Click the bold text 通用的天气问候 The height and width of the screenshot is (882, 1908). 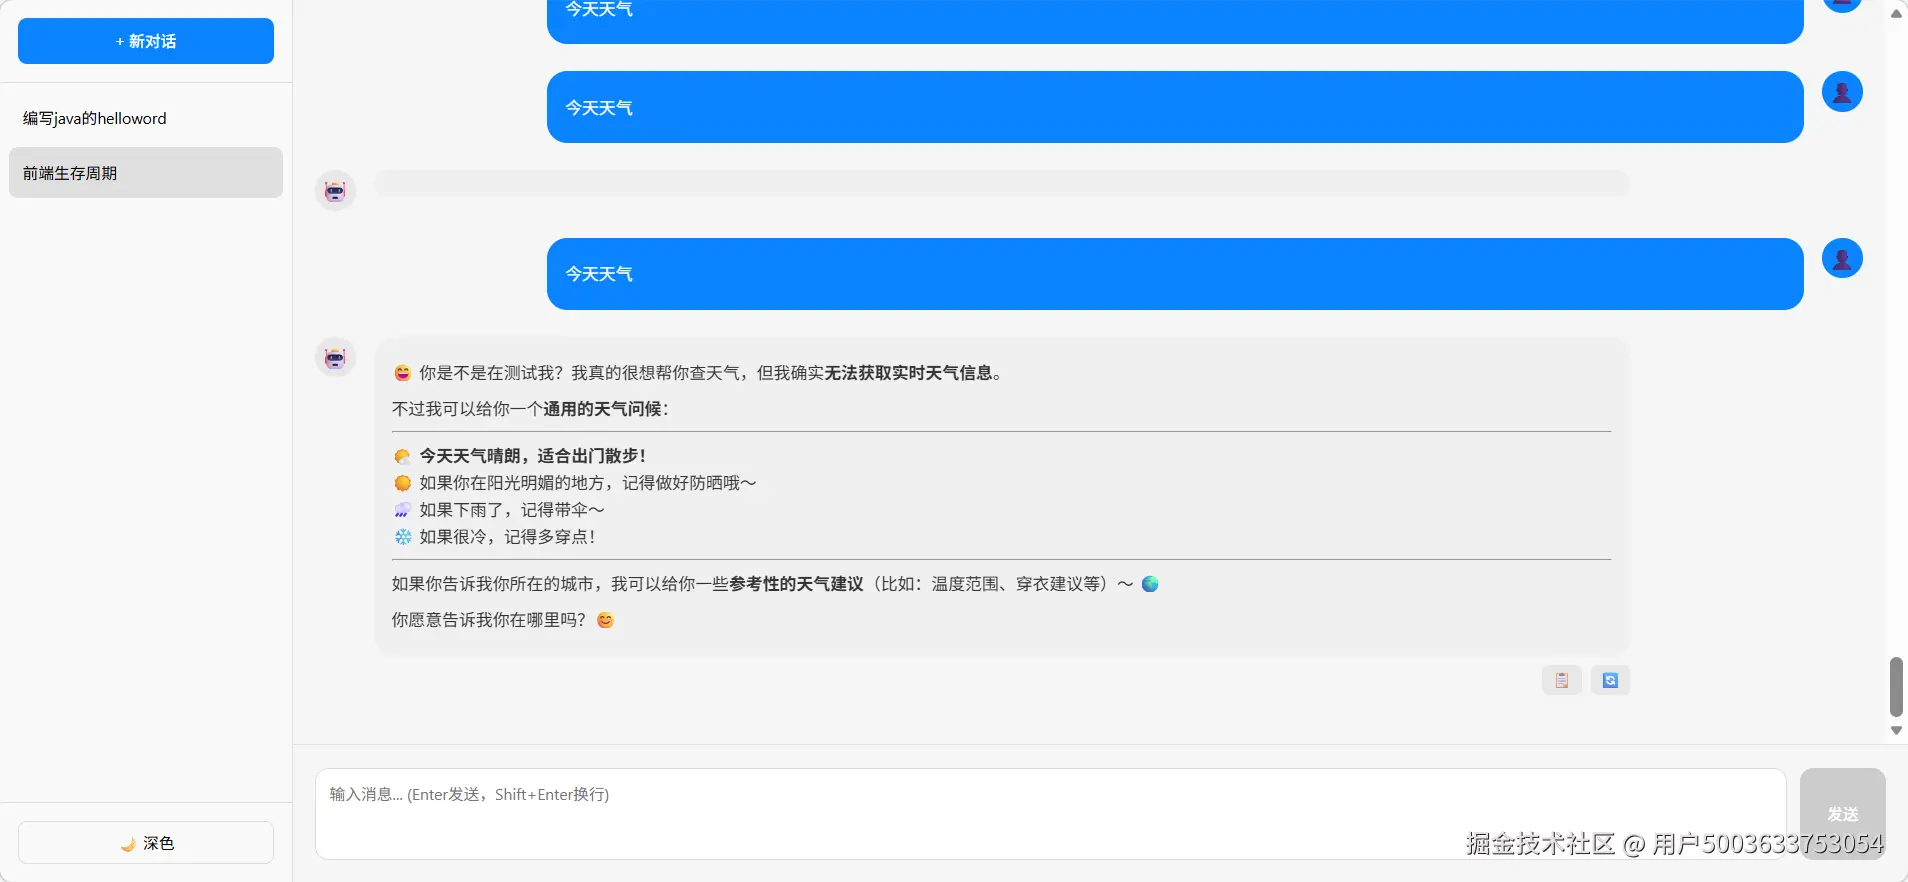click(602, 409)
